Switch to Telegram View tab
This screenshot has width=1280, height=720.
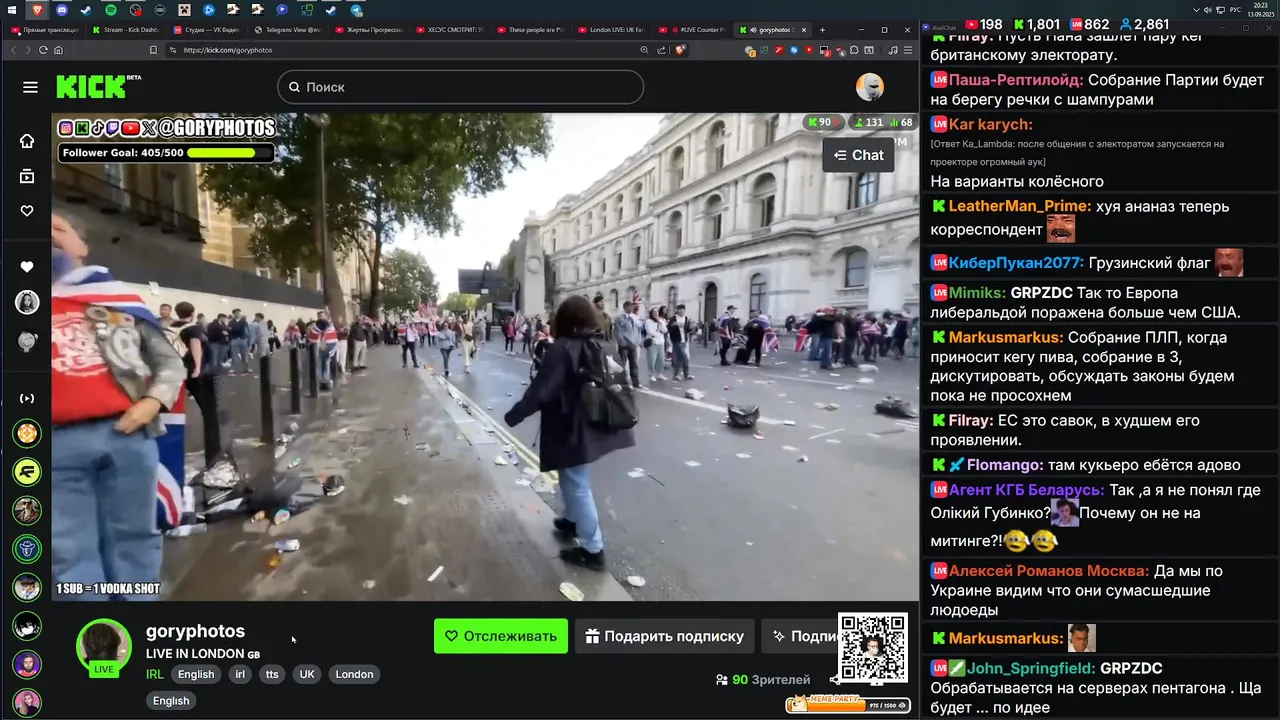(x=288, y=30)
